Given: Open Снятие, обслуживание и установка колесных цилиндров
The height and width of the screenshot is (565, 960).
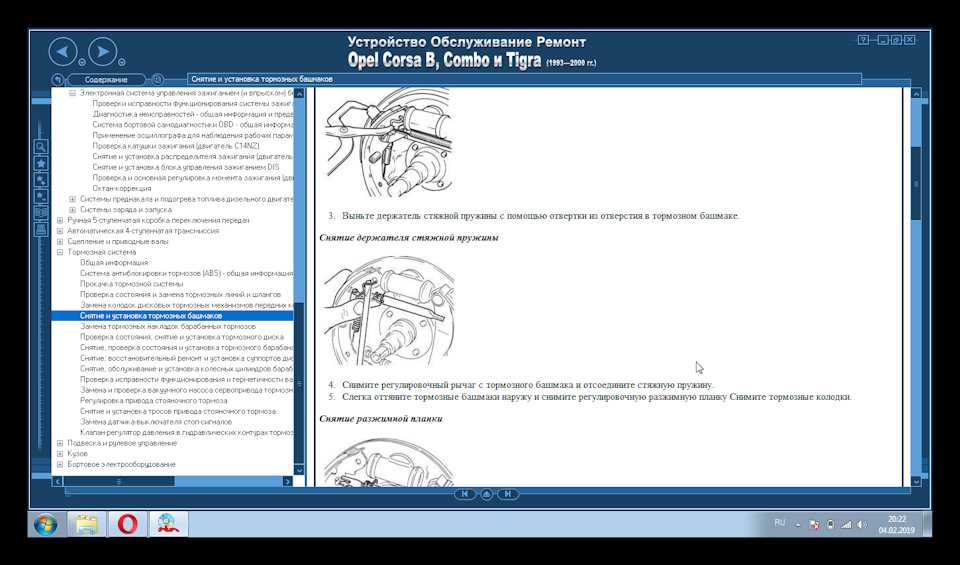Looking at the screenshot, I should click(x=186, y=369).
